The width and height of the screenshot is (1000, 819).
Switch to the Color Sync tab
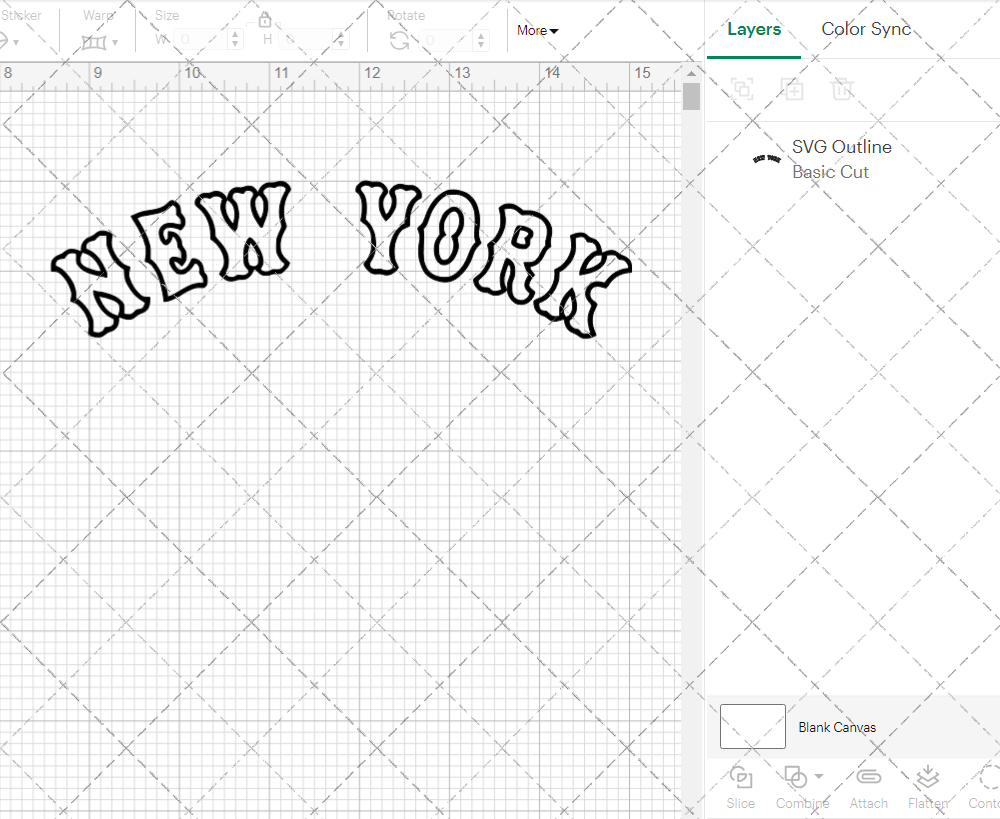(866, 29)
